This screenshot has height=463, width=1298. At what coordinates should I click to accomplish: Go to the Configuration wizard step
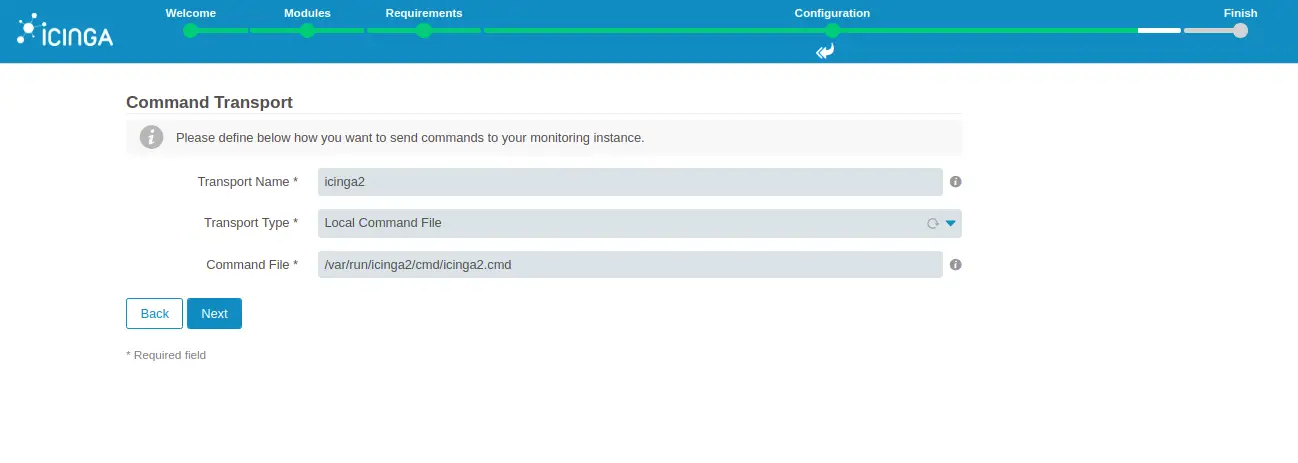(x=832, y=13)
